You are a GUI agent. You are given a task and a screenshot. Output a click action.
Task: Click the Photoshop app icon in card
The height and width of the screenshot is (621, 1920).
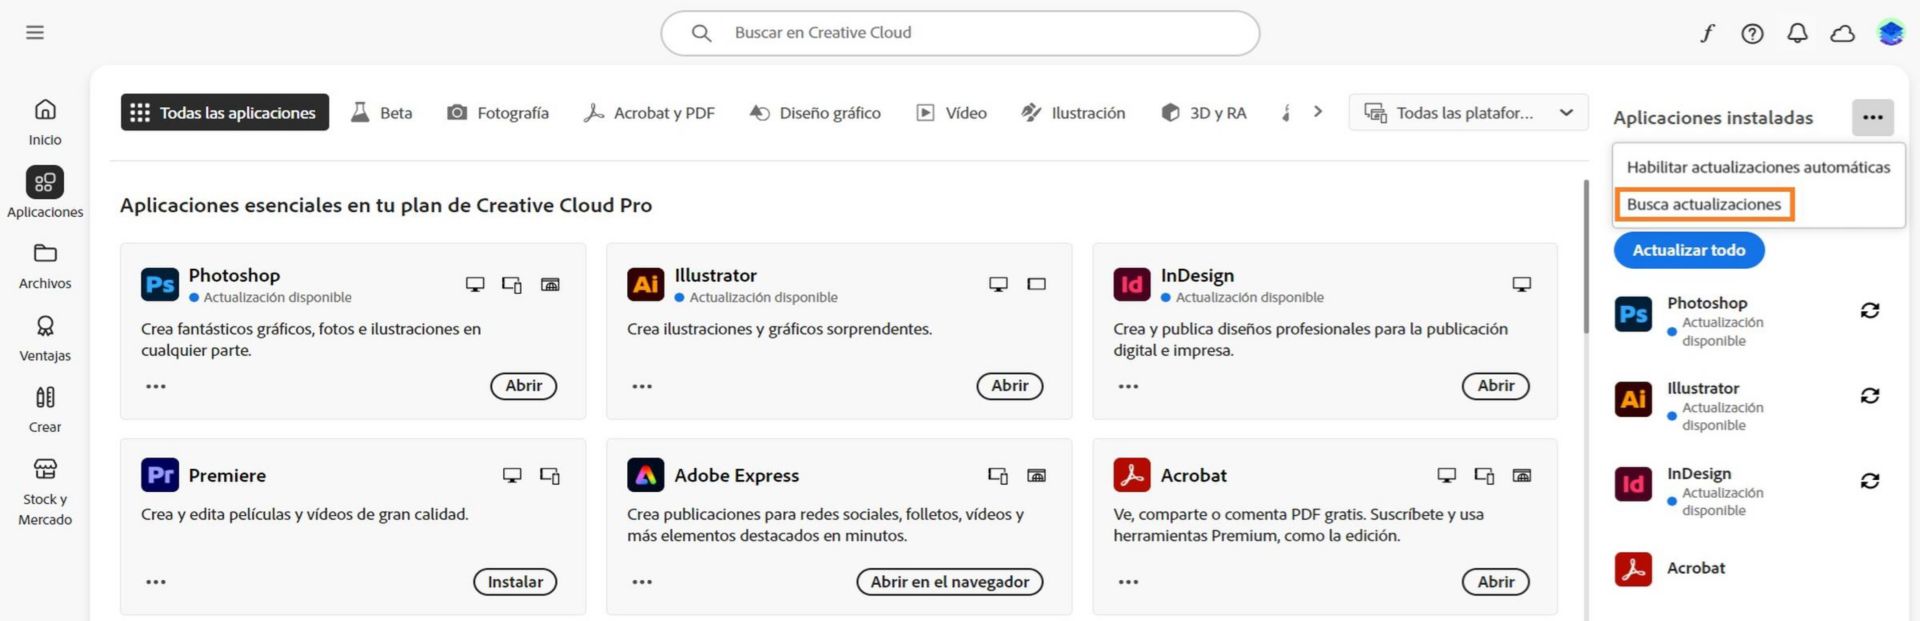160,284
